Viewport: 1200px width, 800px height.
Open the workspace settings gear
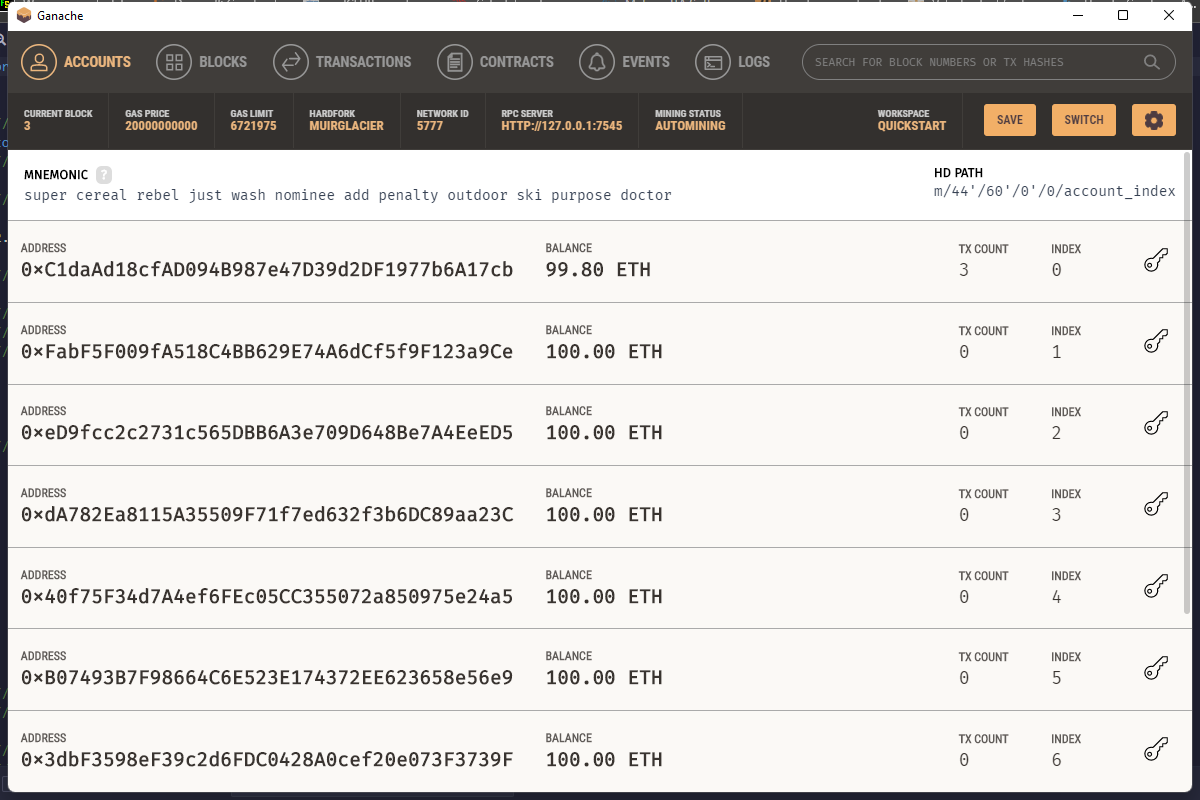pyautogui.click(x=1153, y=119)
